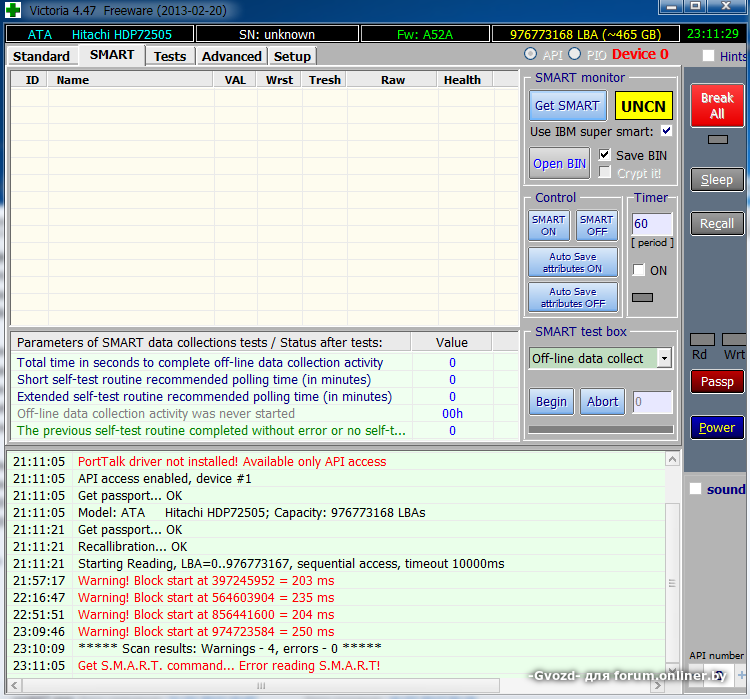Open the Advanced tab
The image size is (750, 699).
(231, 56)
